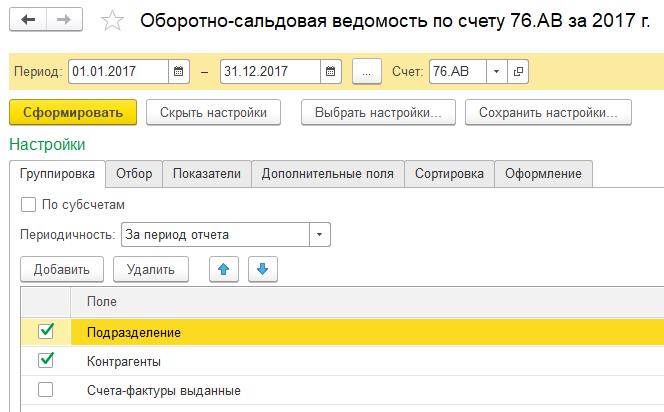Move selected field down with blue arrow

pos(263,269)
